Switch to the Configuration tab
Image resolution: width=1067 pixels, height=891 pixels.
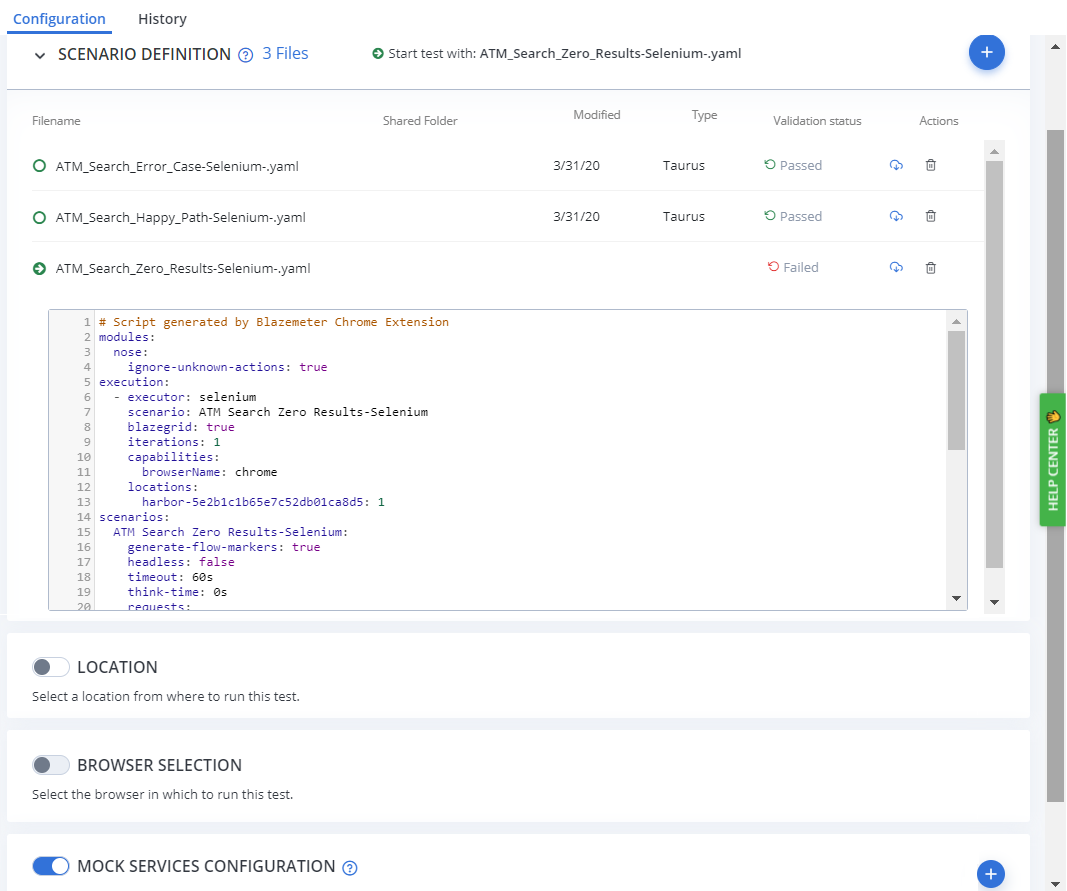click(59, 19)
